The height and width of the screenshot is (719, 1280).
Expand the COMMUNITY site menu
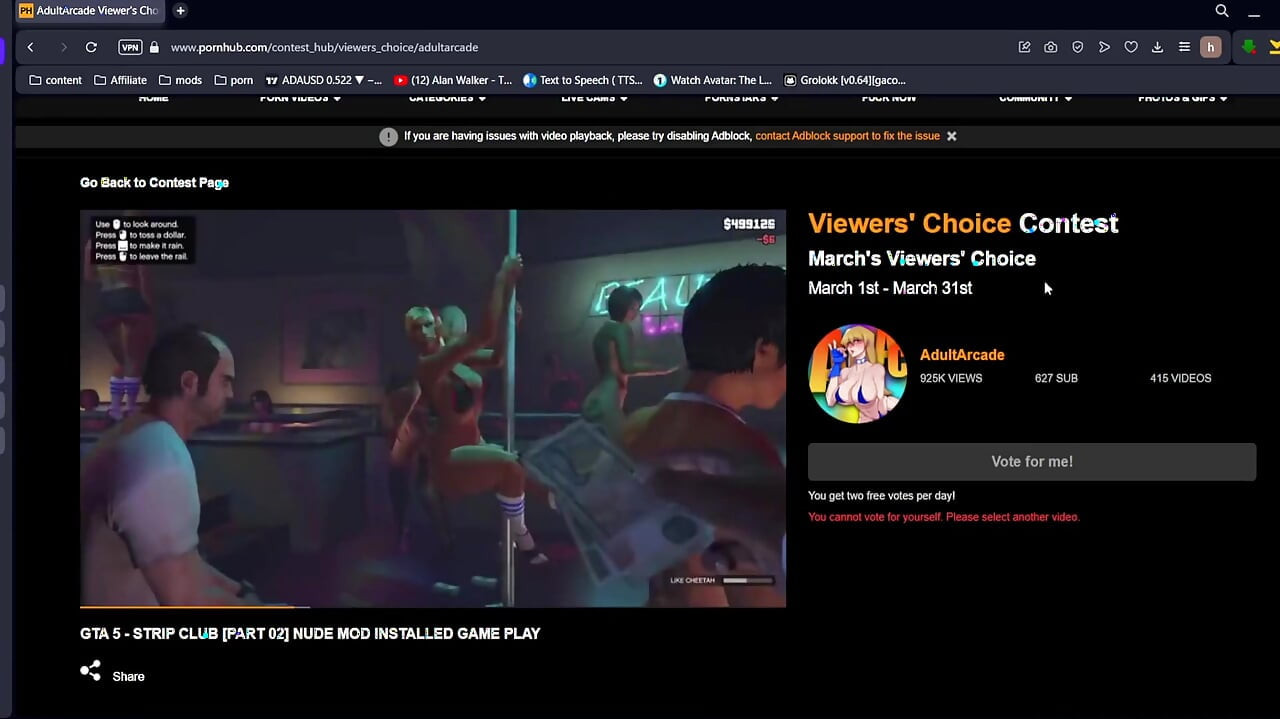point(1035,98)
